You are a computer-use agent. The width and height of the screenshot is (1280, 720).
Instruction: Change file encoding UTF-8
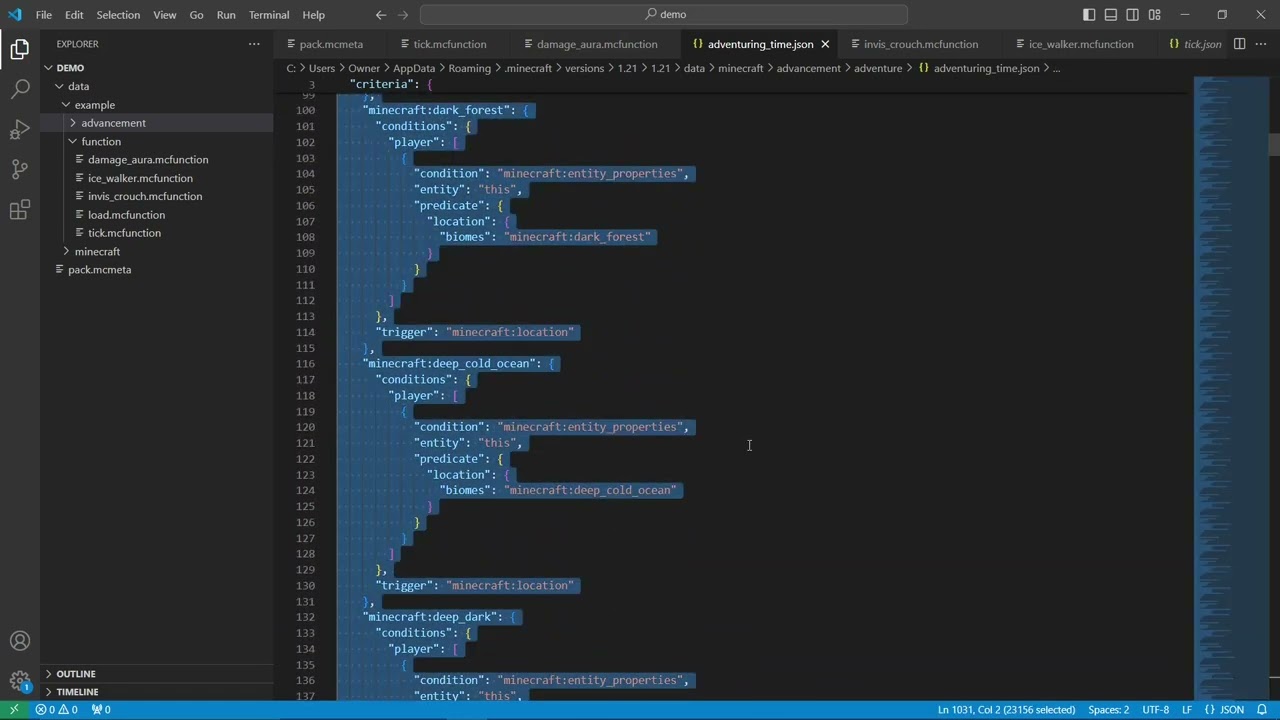coord(1155,709)
